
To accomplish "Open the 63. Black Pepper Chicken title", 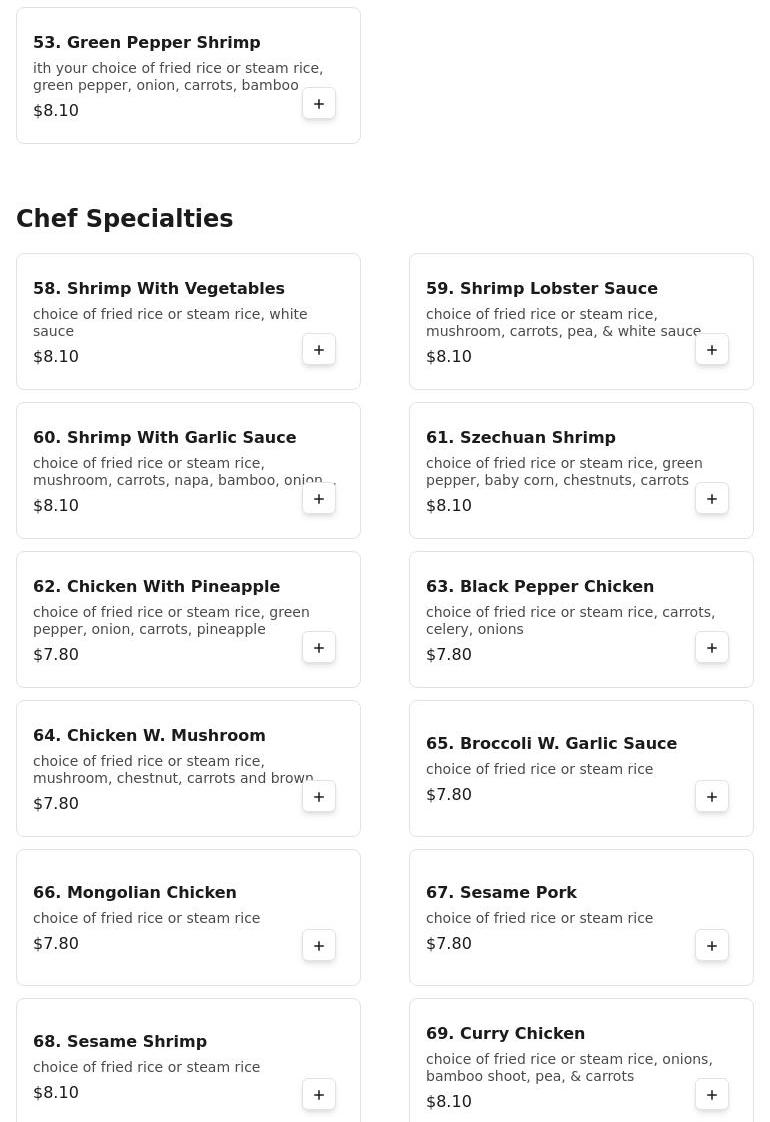I will [x=540, y=586].
